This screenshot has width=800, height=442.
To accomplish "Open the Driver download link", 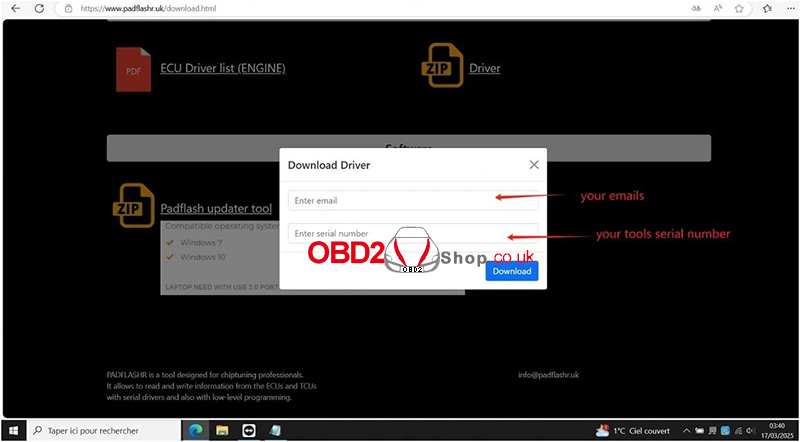I will click(484, 69).
